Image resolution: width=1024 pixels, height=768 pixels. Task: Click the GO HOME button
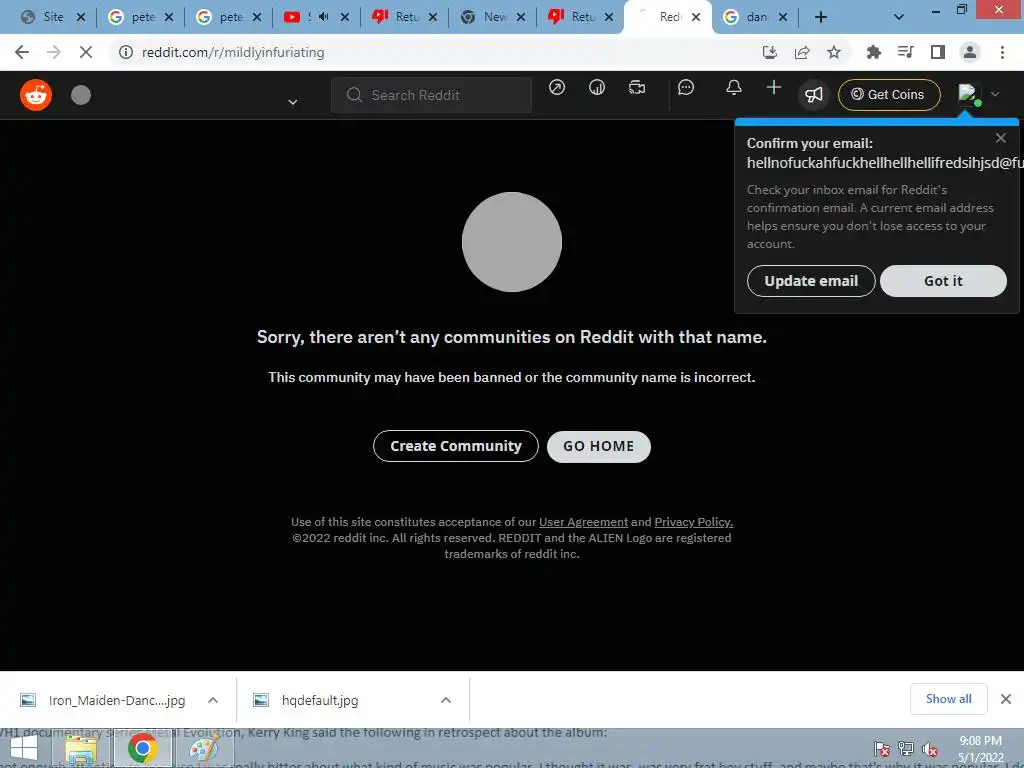(x=598, y=447)
